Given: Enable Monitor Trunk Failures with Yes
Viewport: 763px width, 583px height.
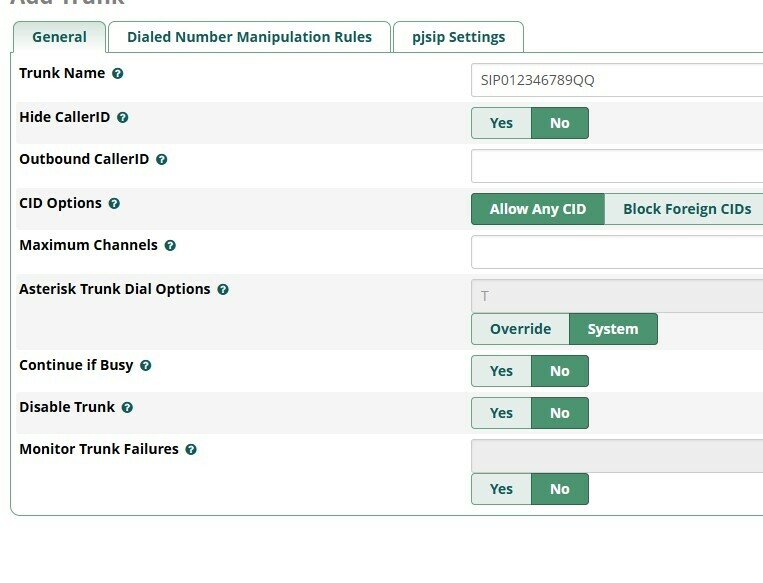Looking at the screenshot, I should (501, 489).
